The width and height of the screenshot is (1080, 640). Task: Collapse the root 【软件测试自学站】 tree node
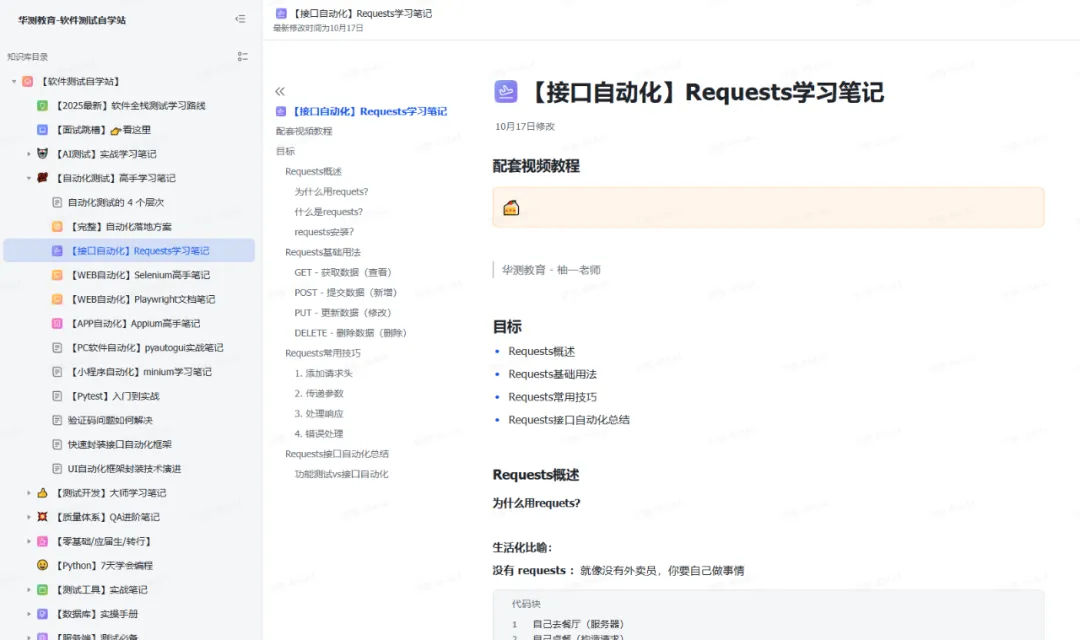coord(14,80)
